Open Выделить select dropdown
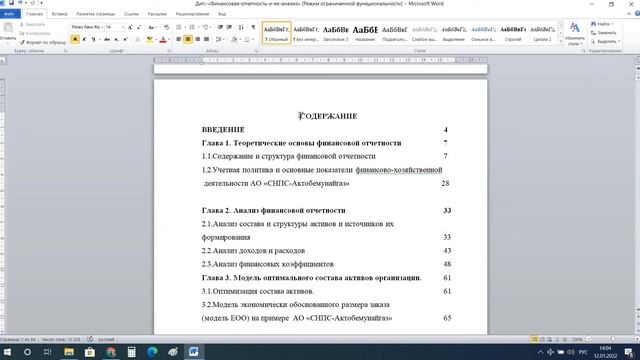The height and width of the screenshot is (360, 640). (605, 42)
